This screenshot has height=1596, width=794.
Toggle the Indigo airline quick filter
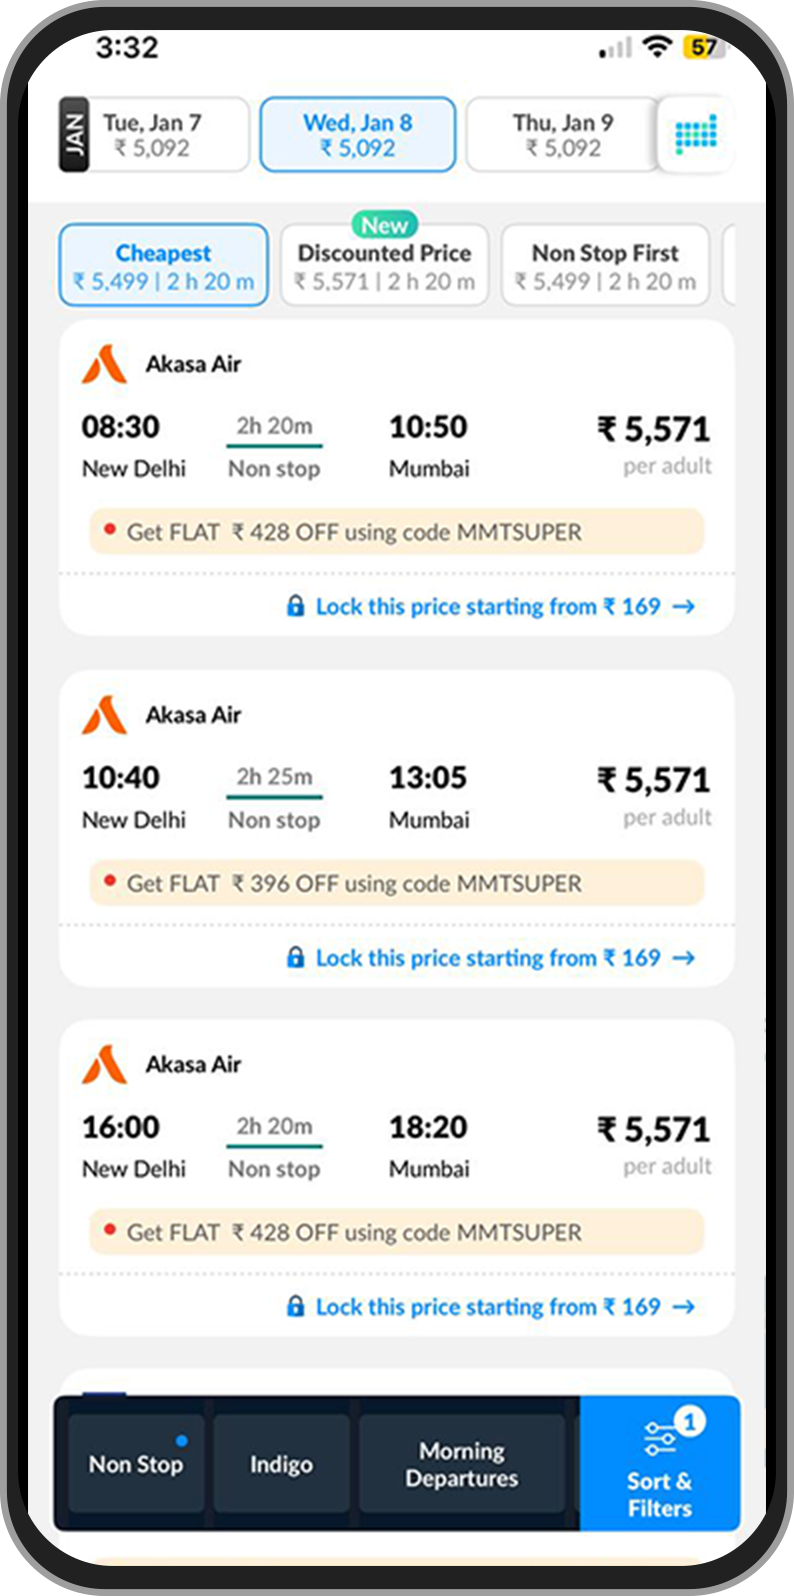click(x=281, y=1463)
